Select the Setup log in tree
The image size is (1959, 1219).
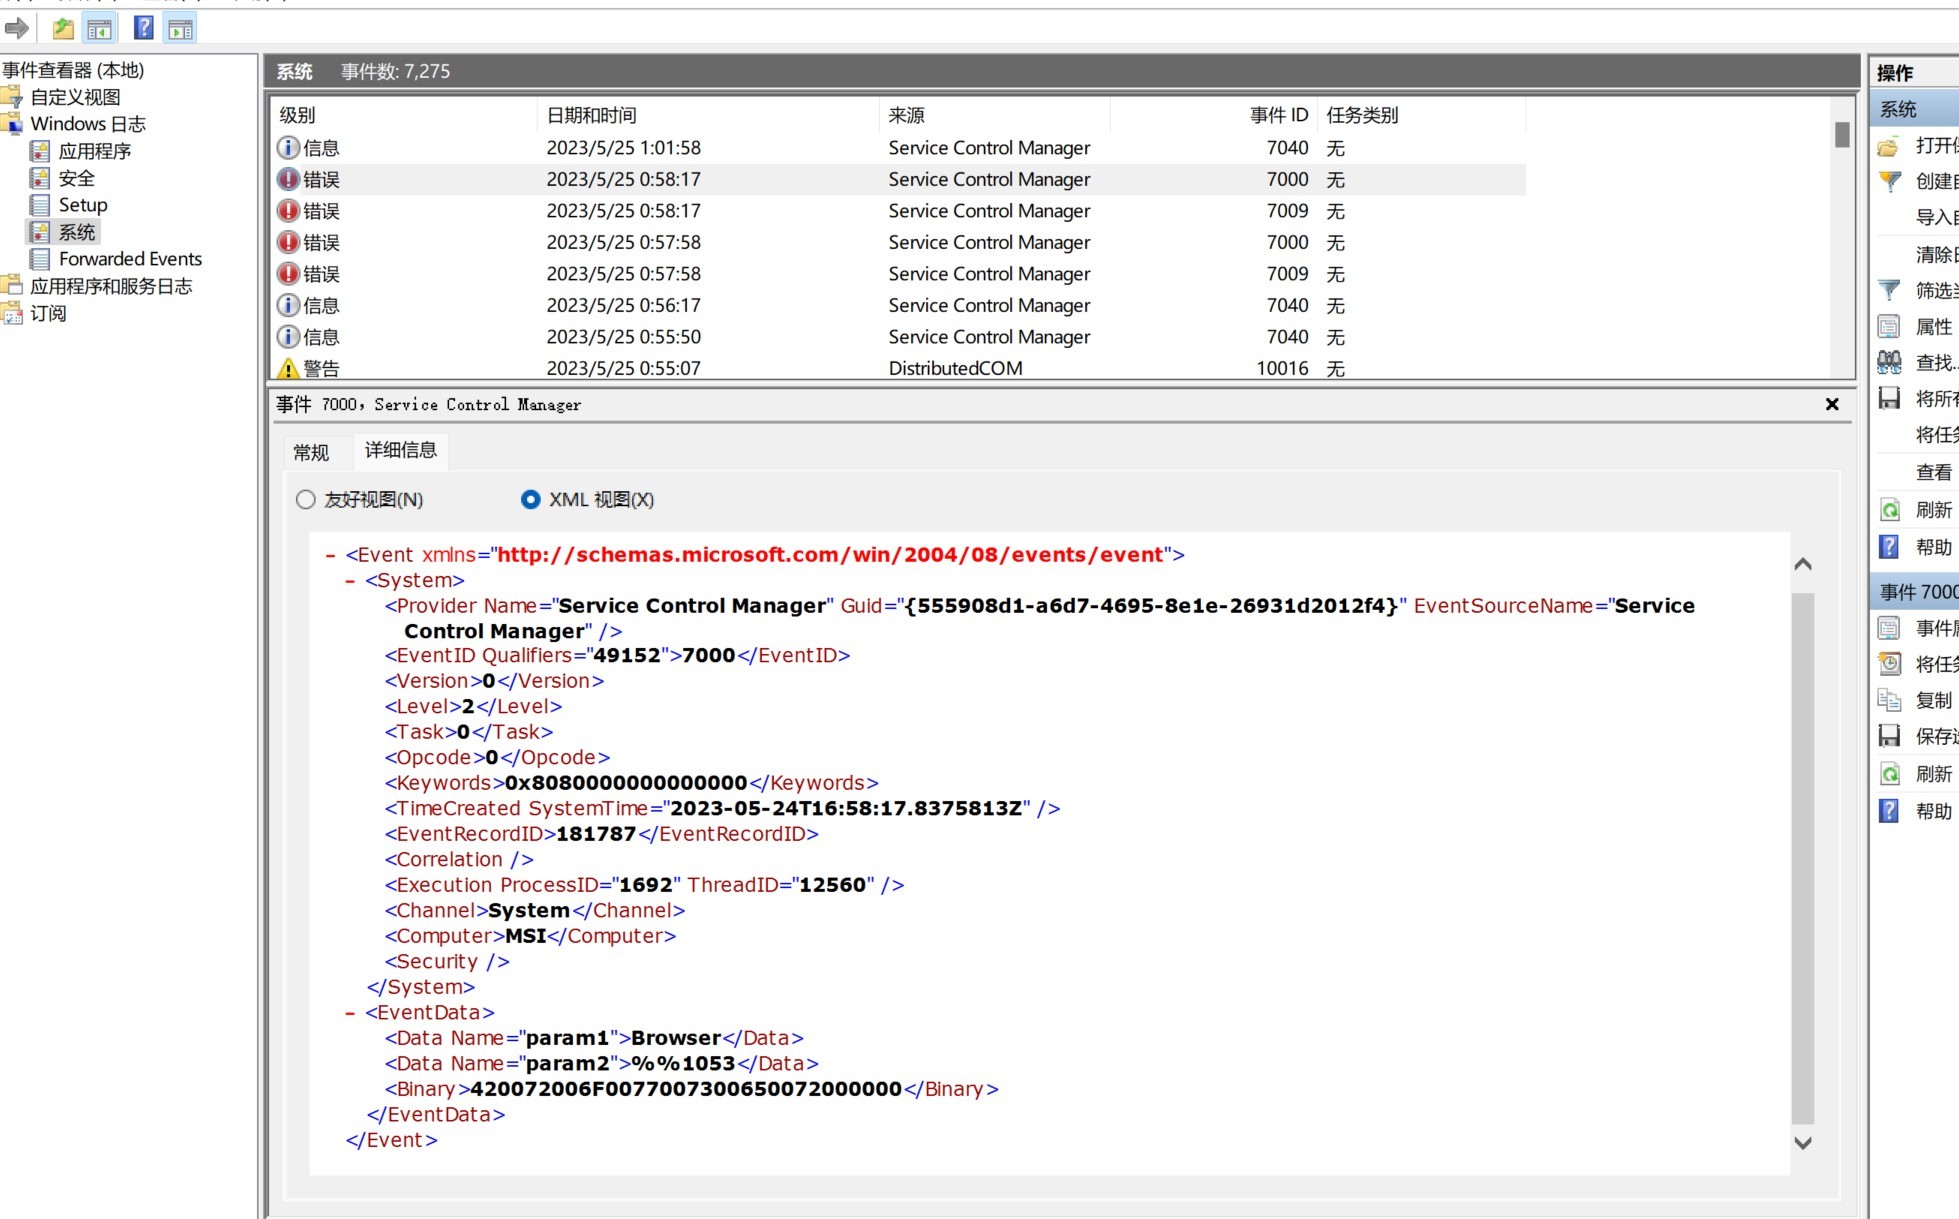click(x=82, y=205)
